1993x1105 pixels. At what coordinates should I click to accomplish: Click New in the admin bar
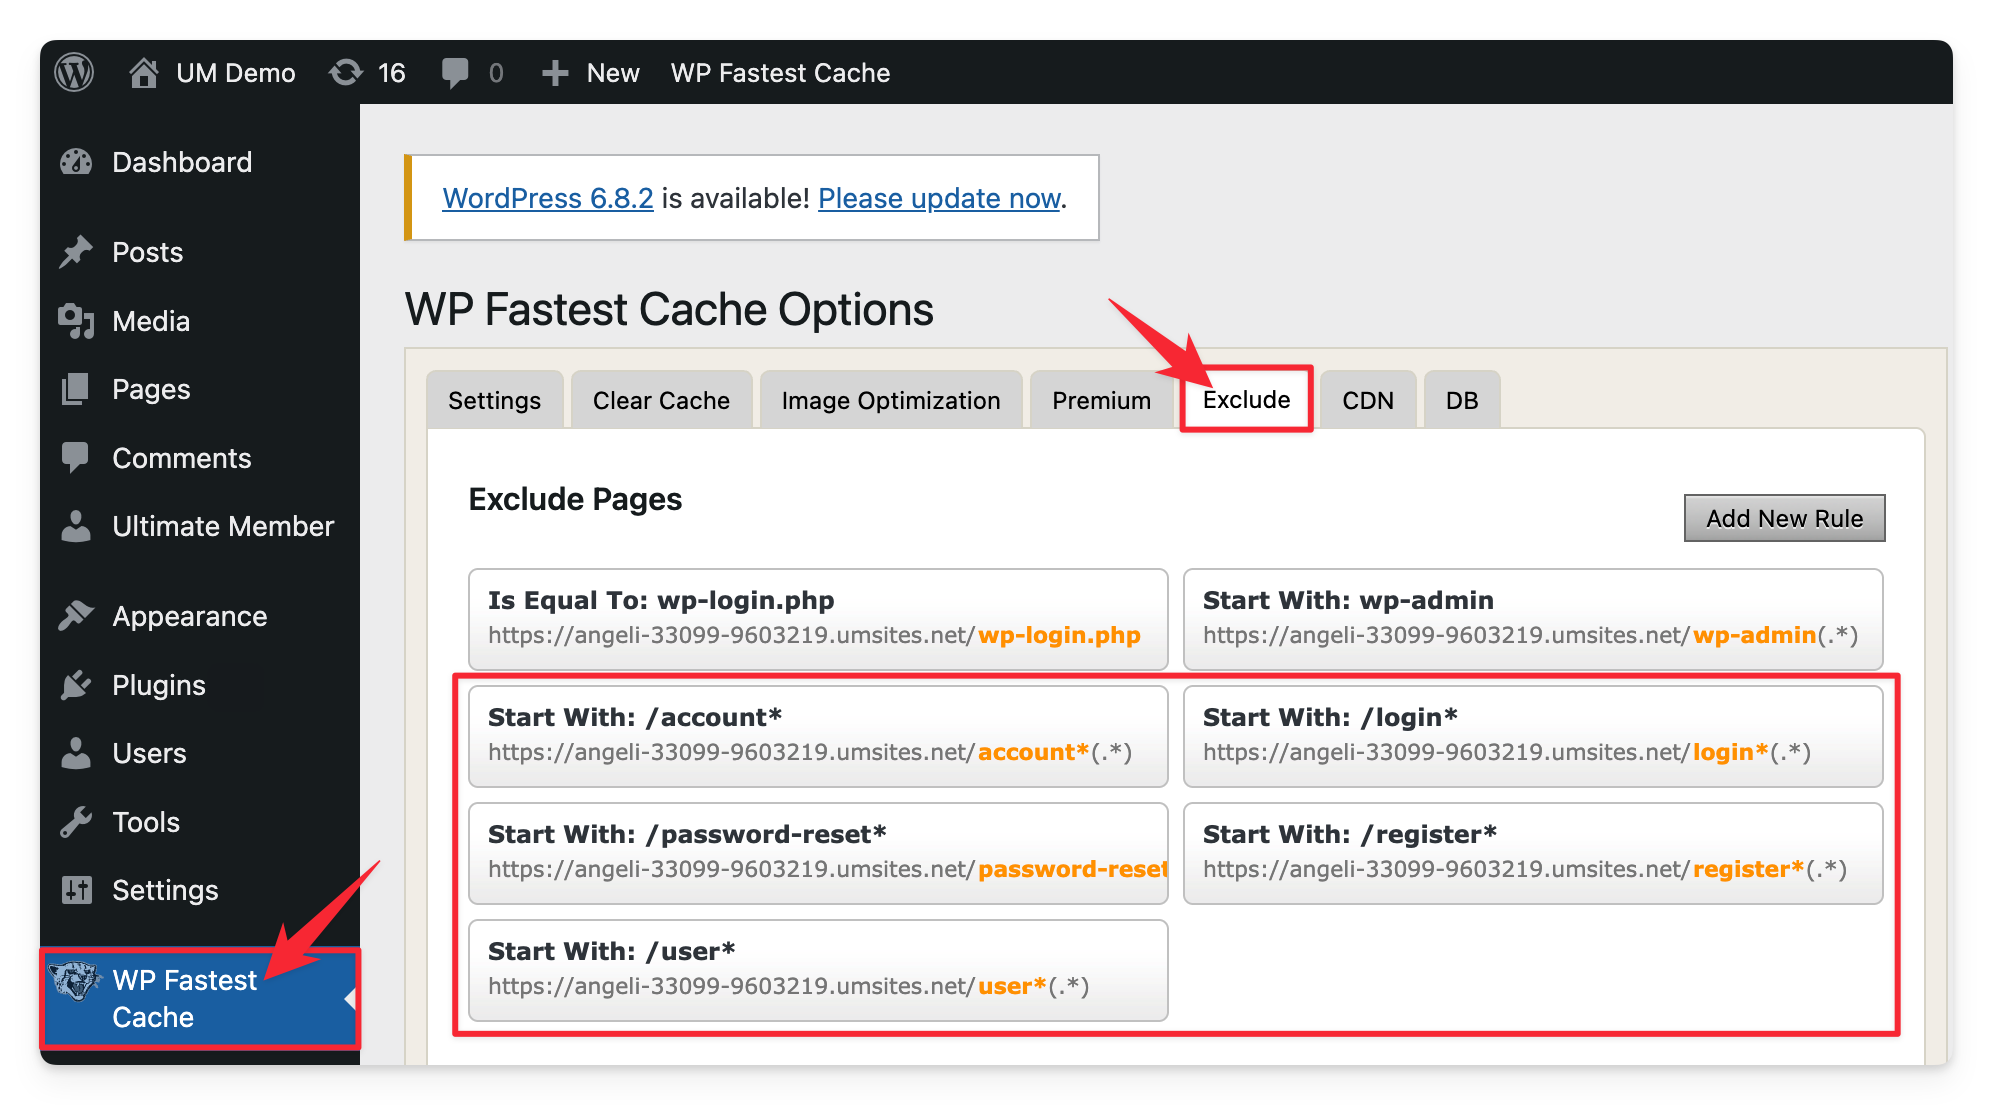click(x=613, y=73)
